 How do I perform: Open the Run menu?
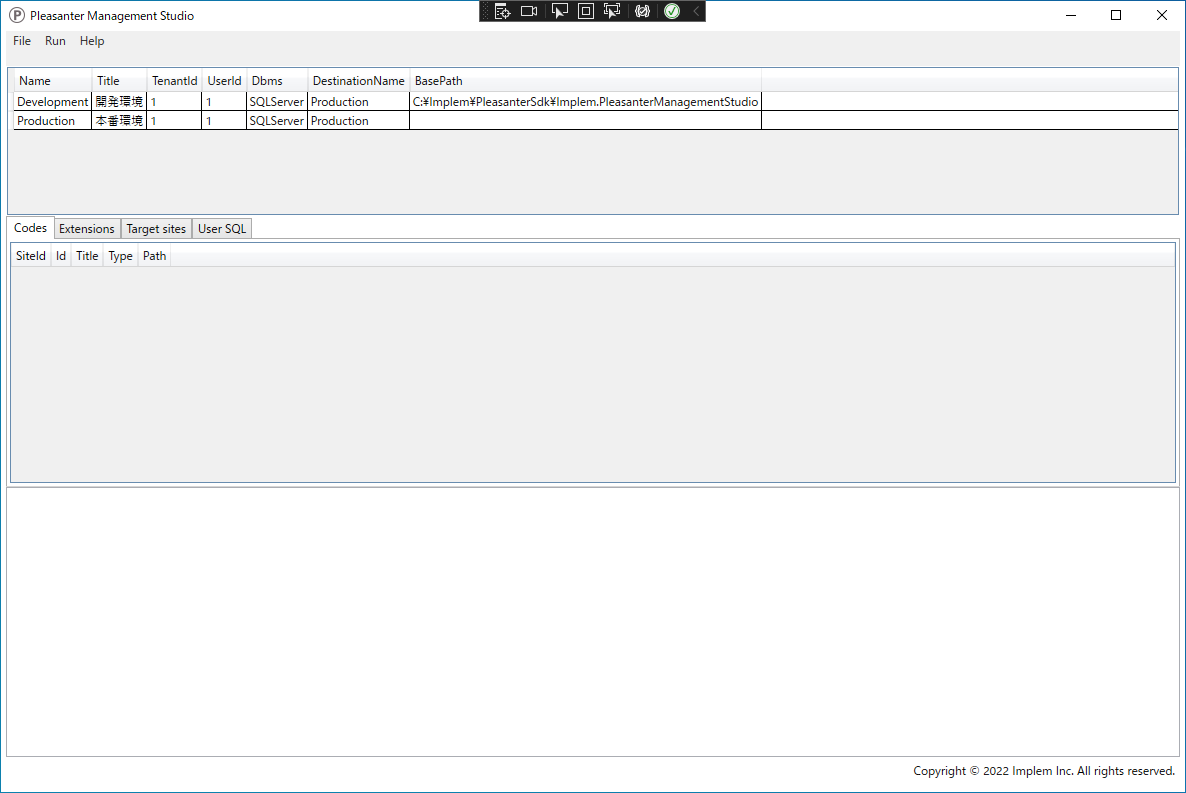[x=55, y=41]
